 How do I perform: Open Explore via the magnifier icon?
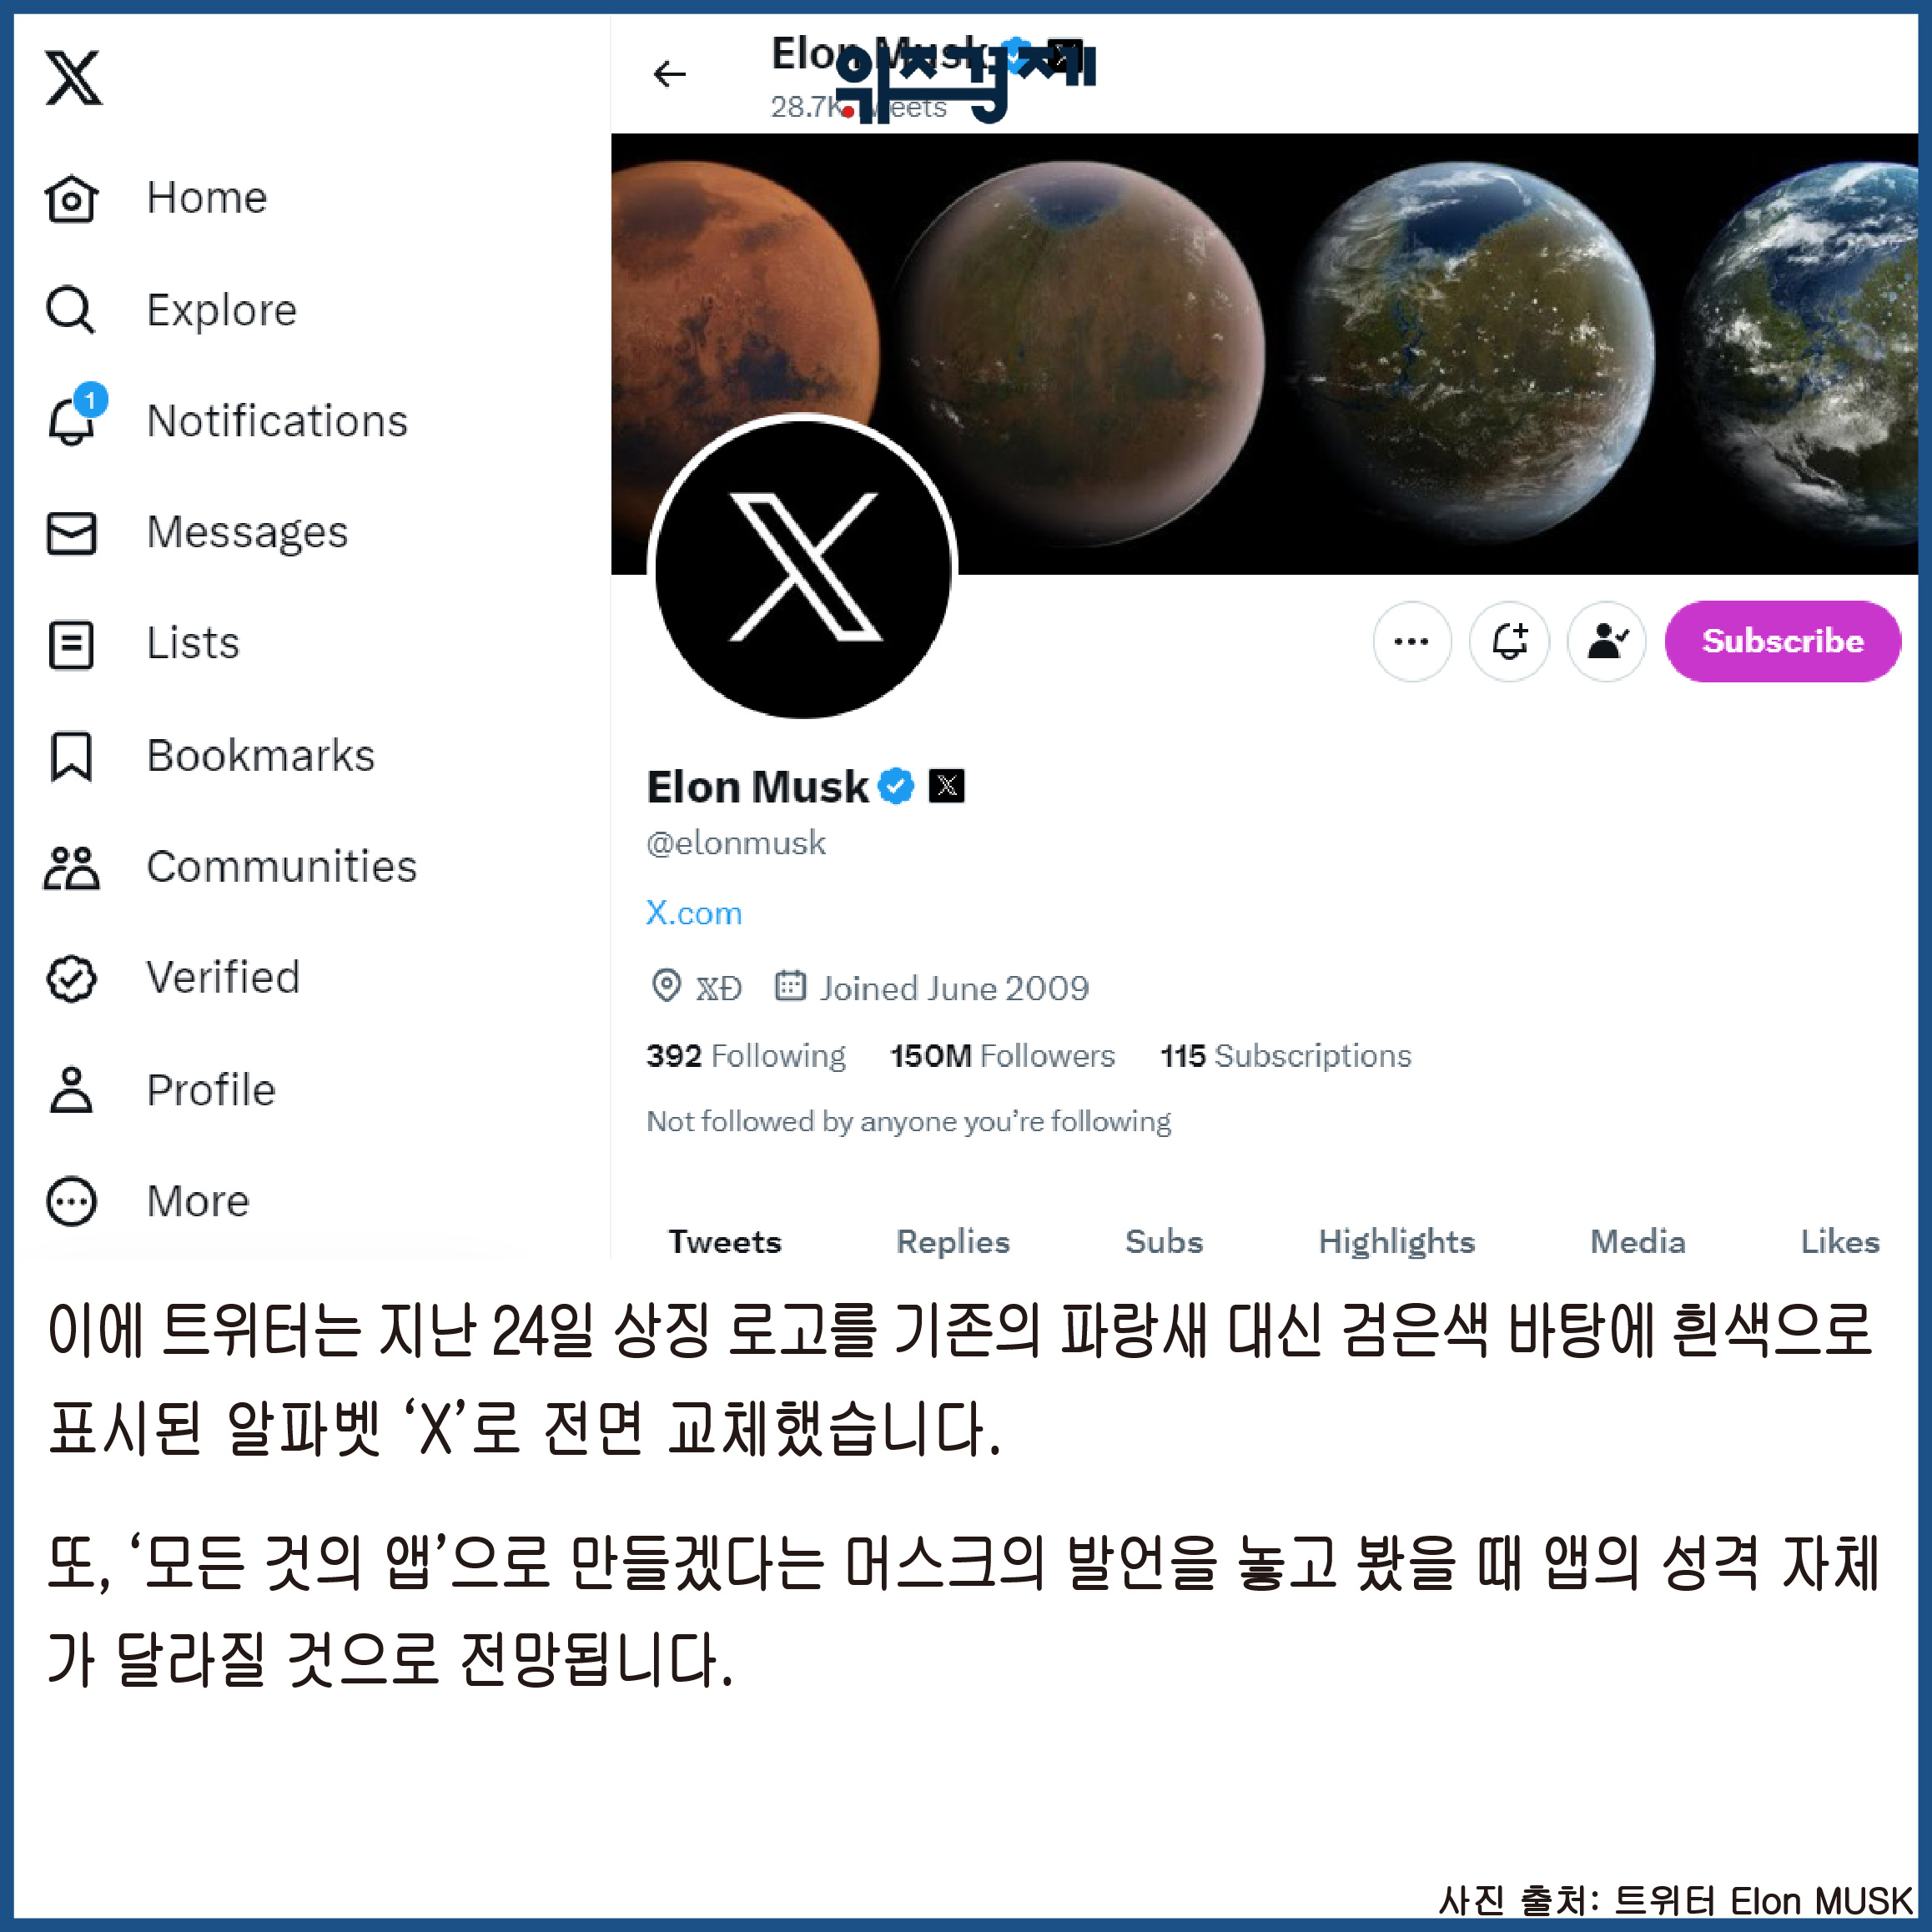71,310
